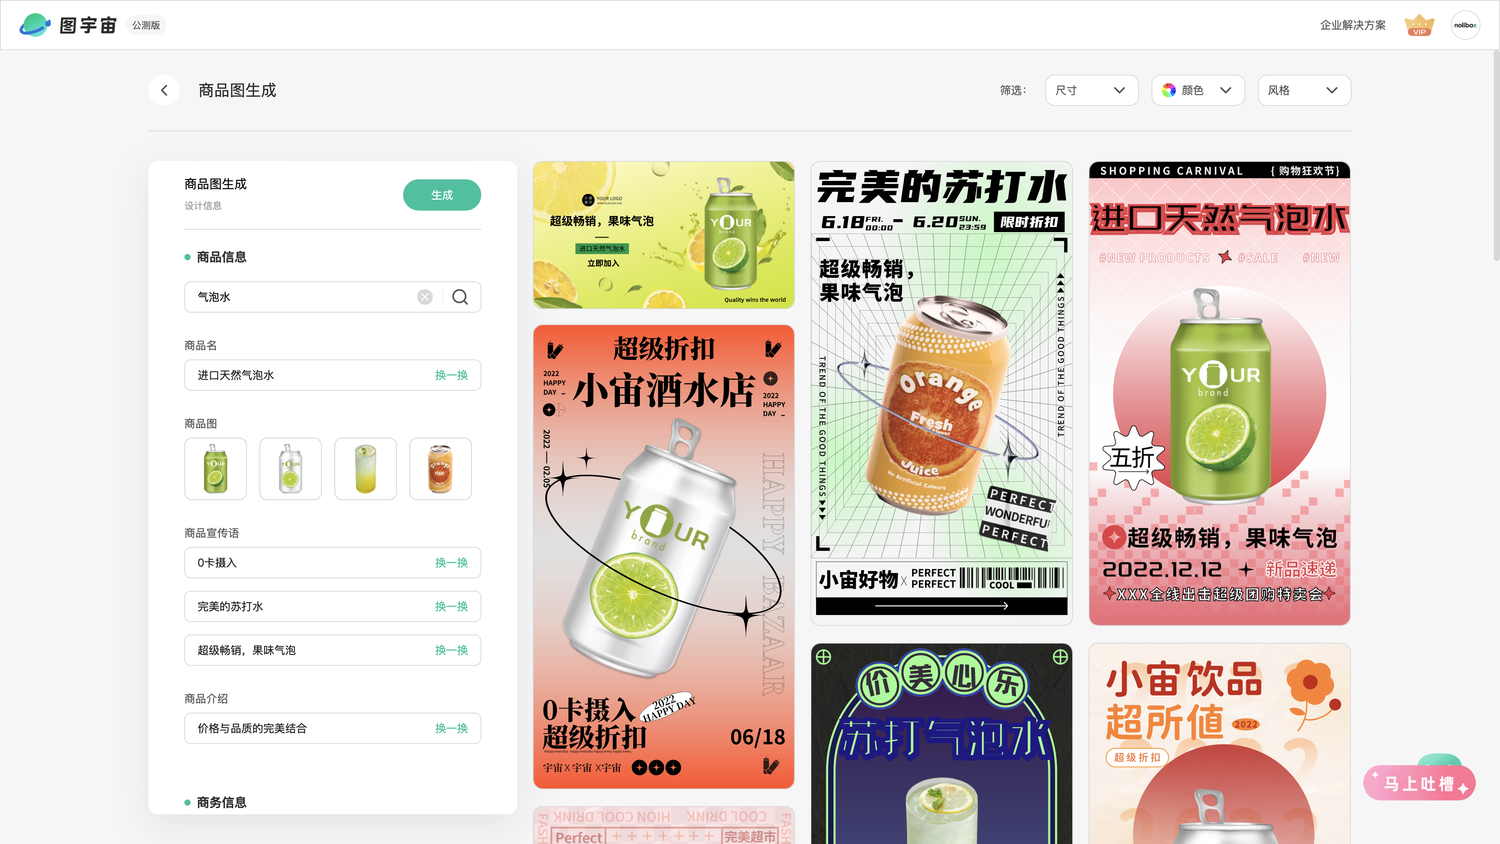Image resolution: width=1500 pixels, height=844 pixels.
Task: Open the 小宙酒水店 red poster
Action: 664,557
